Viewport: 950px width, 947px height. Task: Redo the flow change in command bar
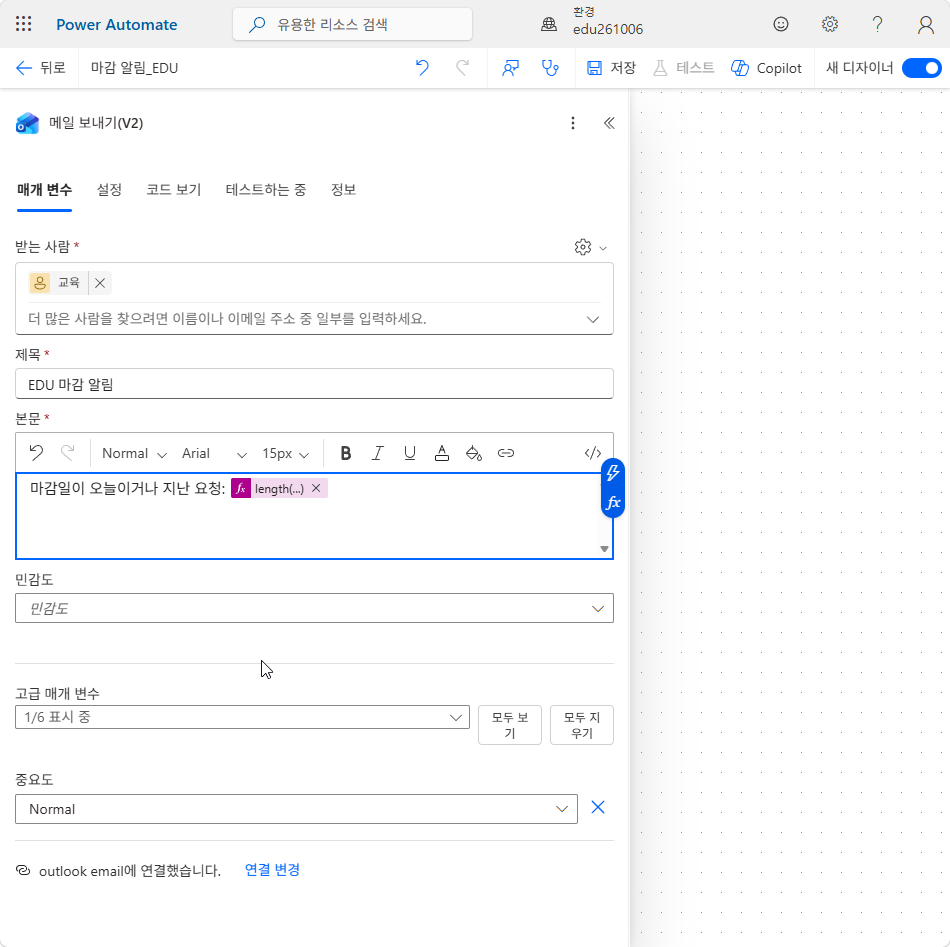tap(462, 68)
